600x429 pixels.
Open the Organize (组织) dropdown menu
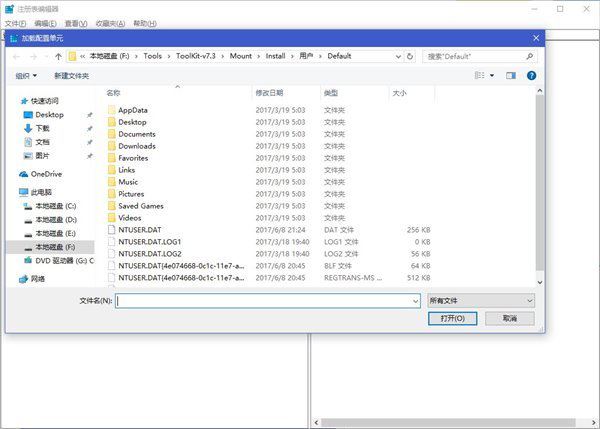pos(26,75)
